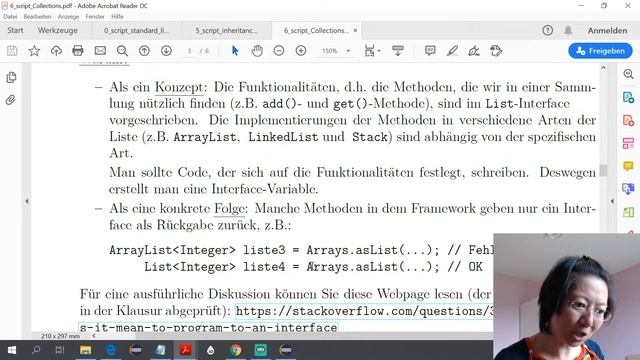Send file by email envelope icon

pos(100,51)
